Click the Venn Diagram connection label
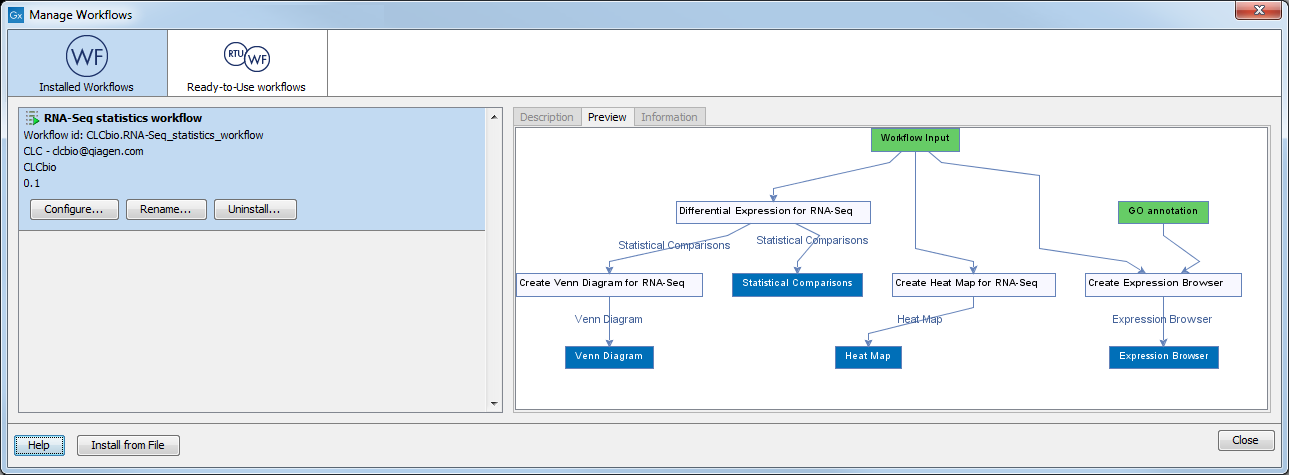 tap(608, 319)
